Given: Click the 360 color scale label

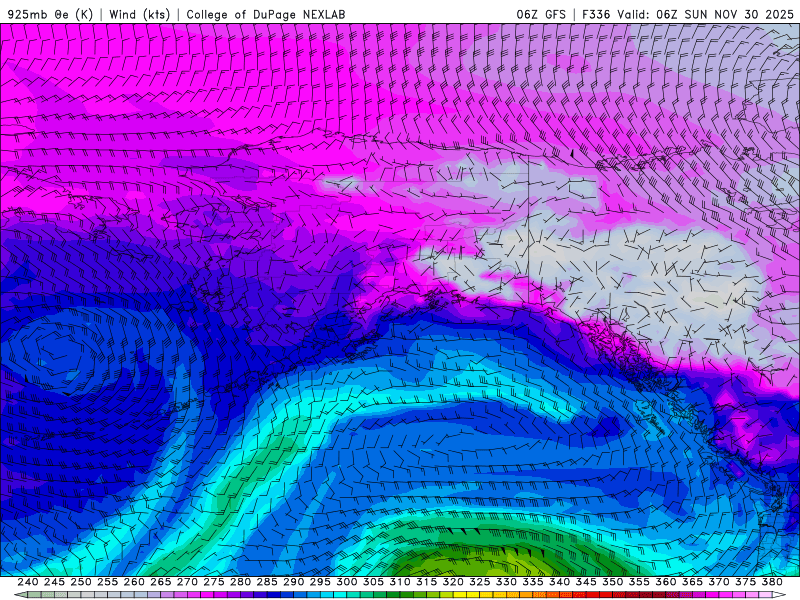Looking at the screenshot, I should point(665,582).
